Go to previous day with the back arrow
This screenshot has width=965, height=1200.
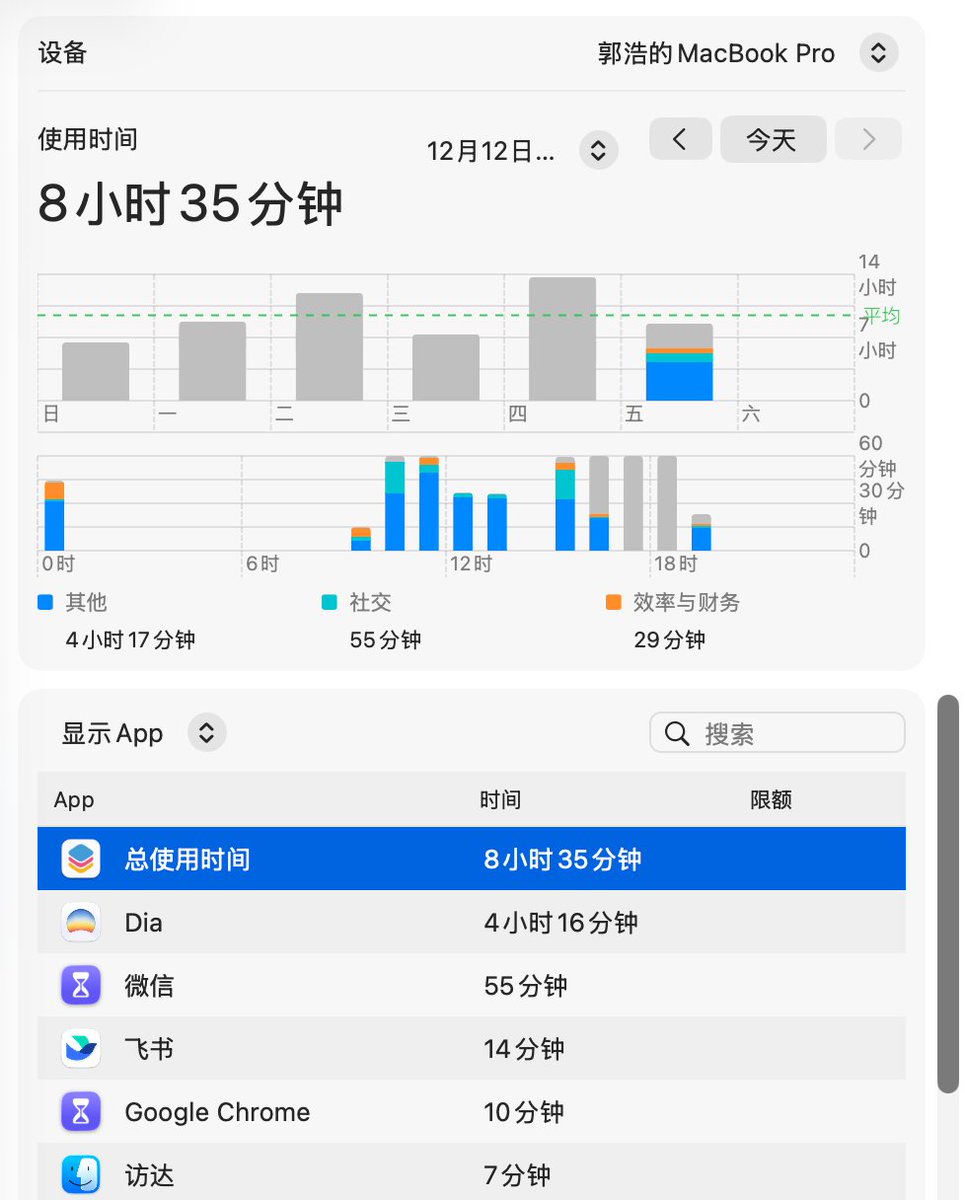point(680,139)
